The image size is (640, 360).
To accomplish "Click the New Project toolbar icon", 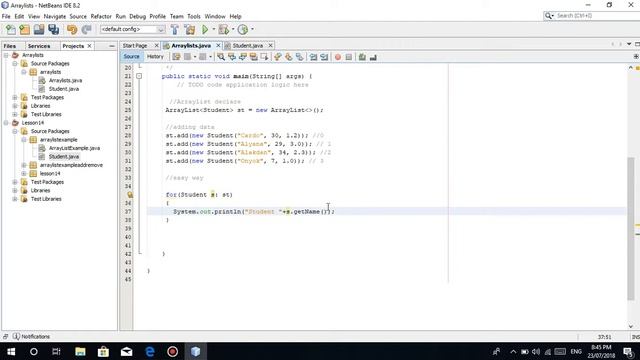I will (x=24, y=29).
